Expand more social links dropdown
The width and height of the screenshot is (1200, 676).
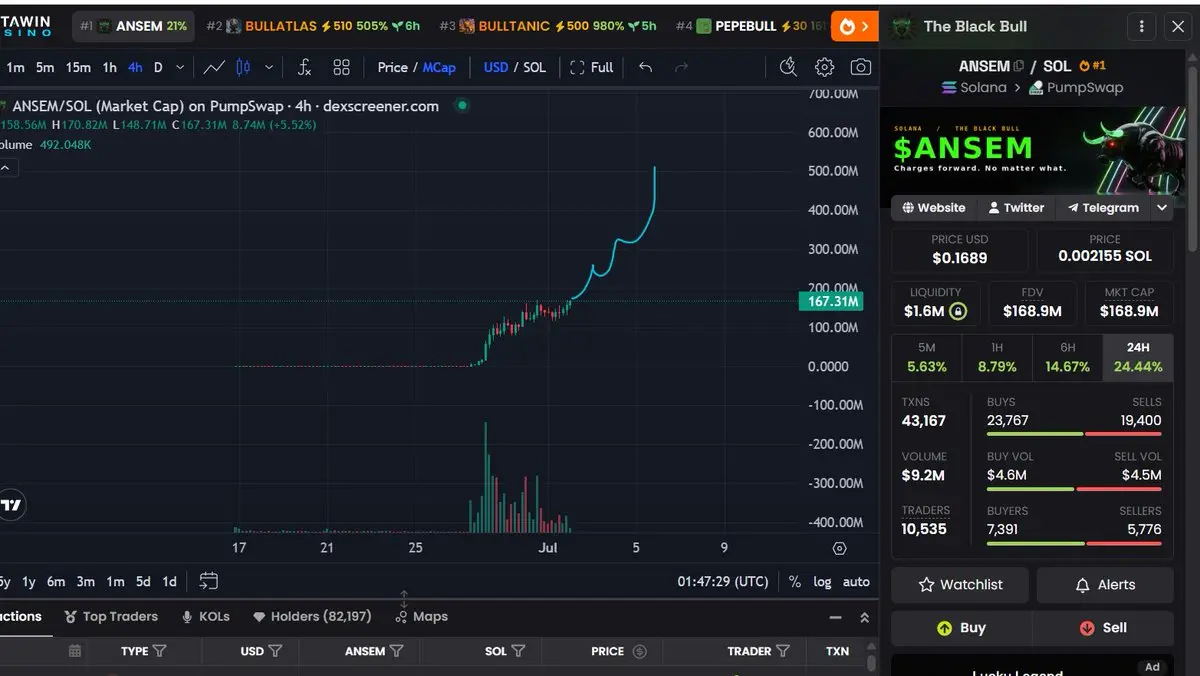point(1161,208)
